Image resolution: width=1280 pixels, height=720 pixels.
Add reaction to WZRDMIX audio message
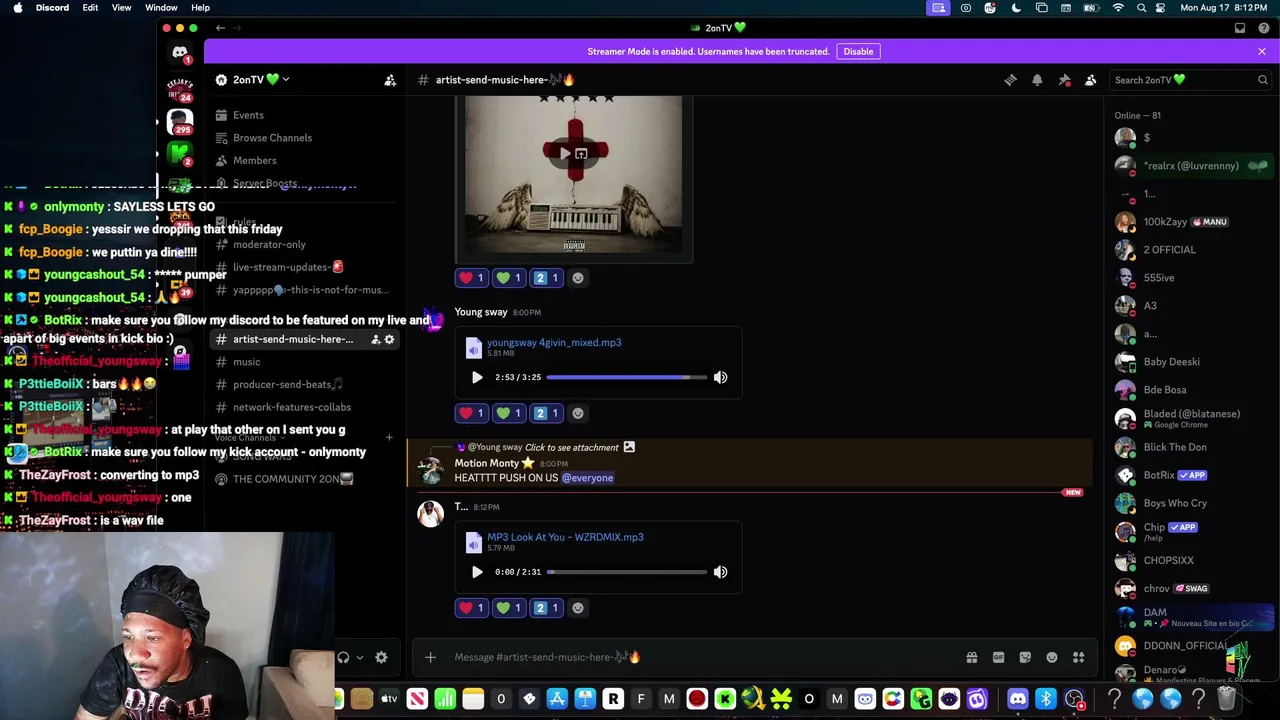point(578,608)
